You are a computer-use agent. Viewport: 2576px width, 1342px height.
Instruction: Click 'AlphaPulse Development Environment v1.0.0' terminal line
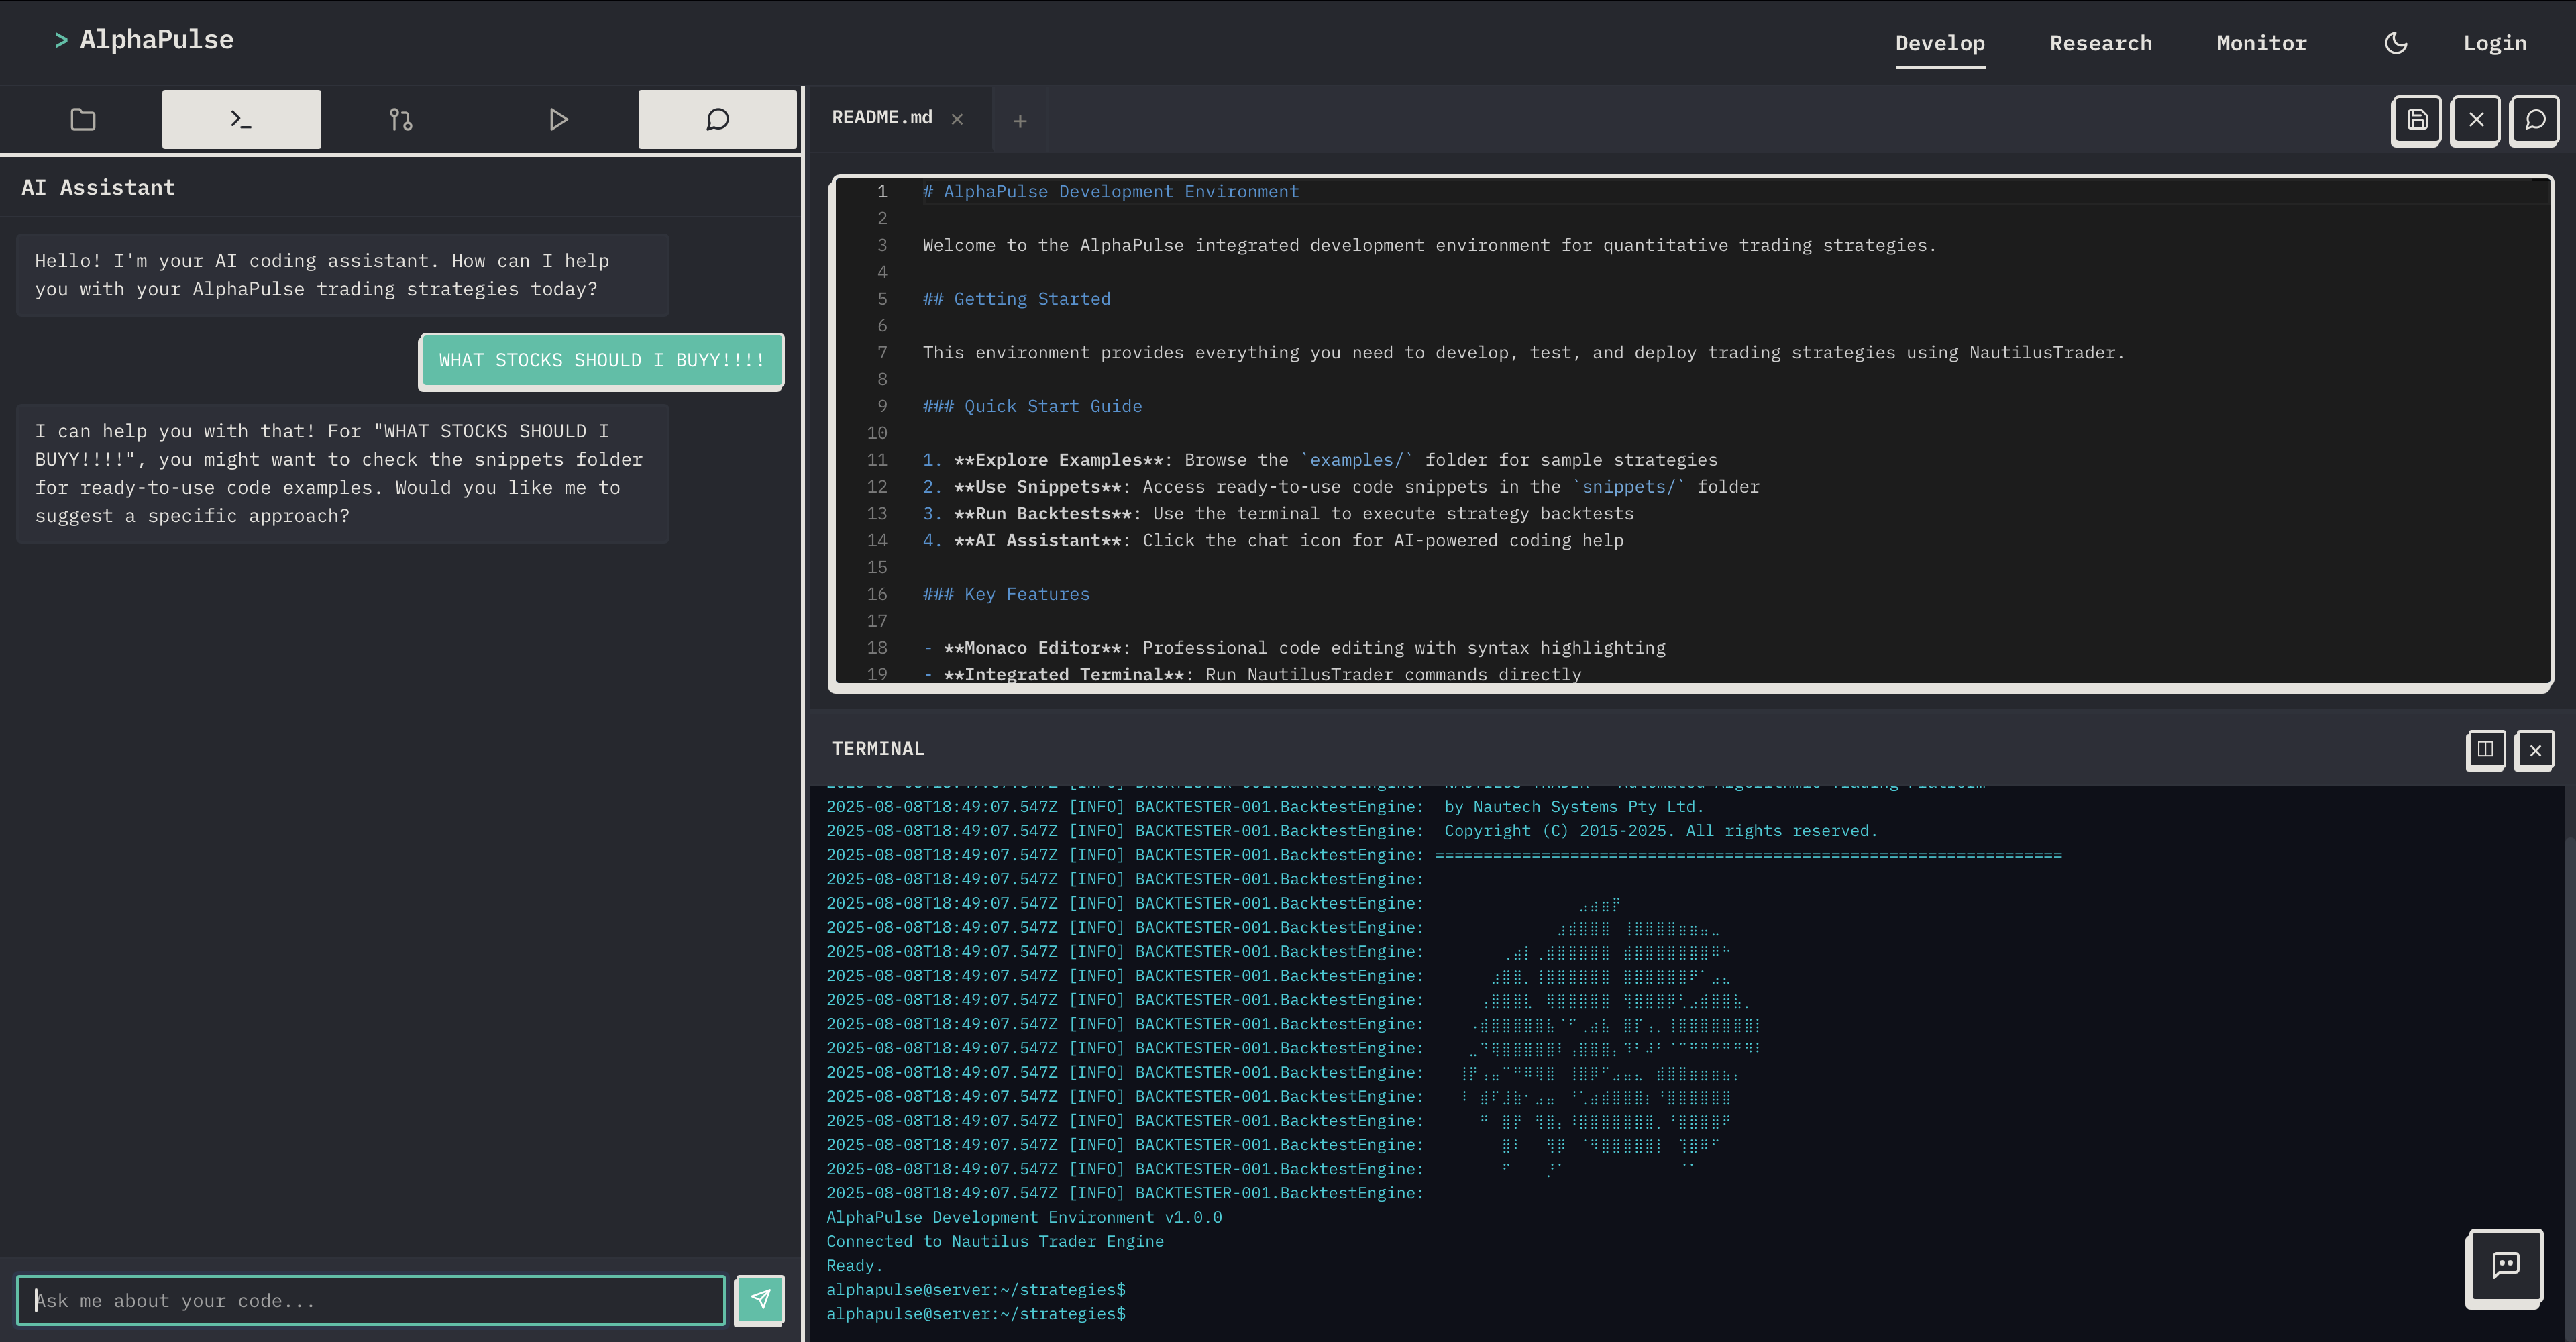click(1023, 1217)
